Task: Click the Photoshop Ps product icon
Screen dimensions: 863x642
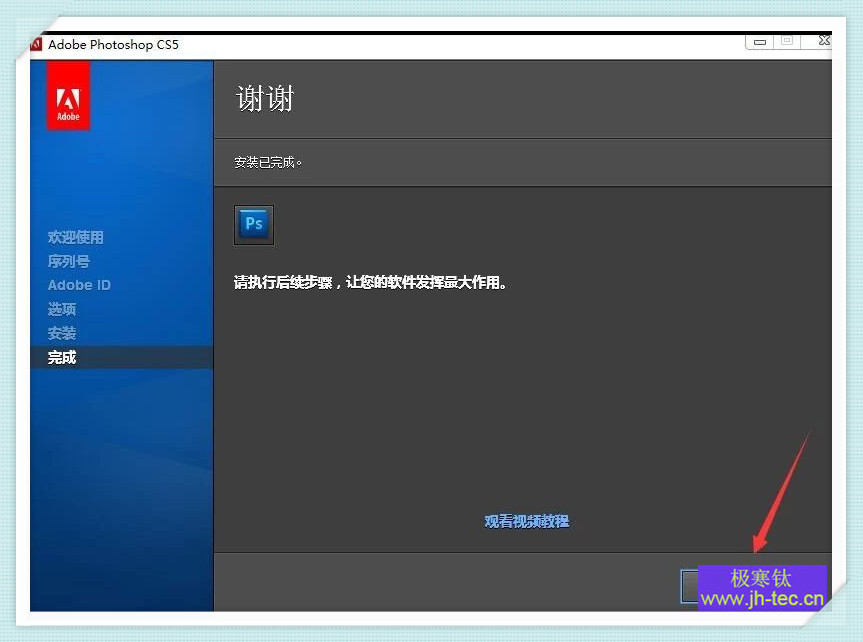Action: (x=254, y=225)
